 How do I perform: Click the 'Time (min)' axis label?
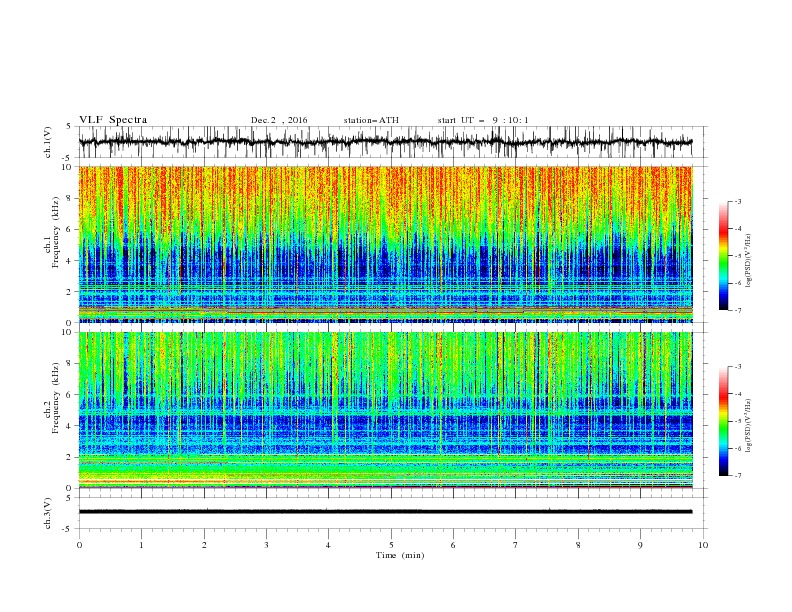tap(400, 555)
